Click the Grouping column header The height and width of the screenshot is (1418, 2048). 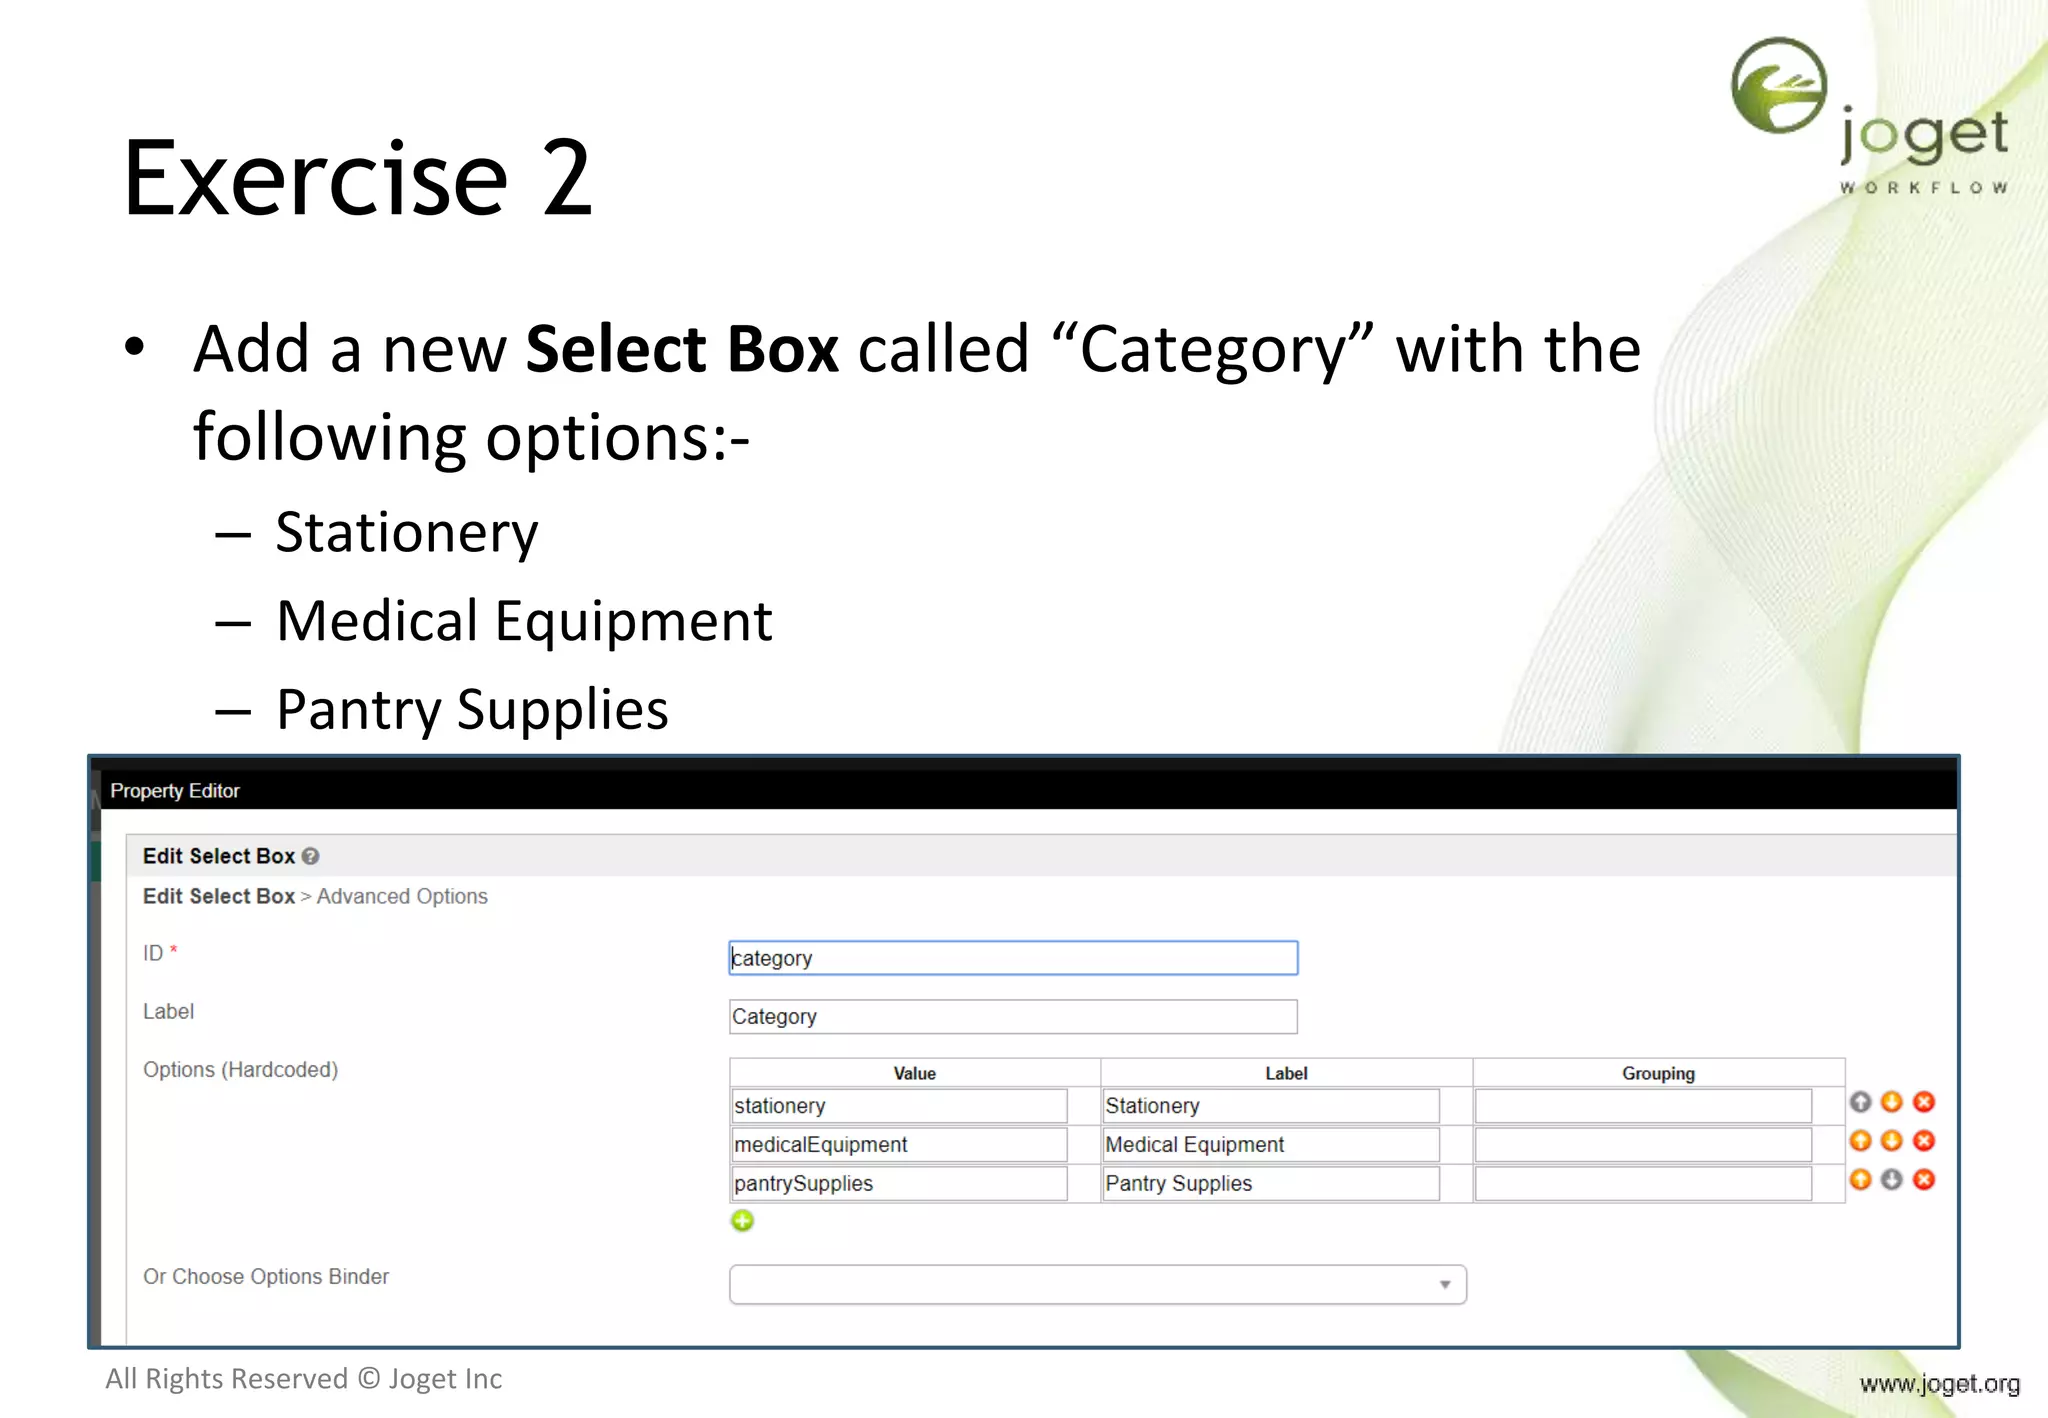coord(1658,1073)
